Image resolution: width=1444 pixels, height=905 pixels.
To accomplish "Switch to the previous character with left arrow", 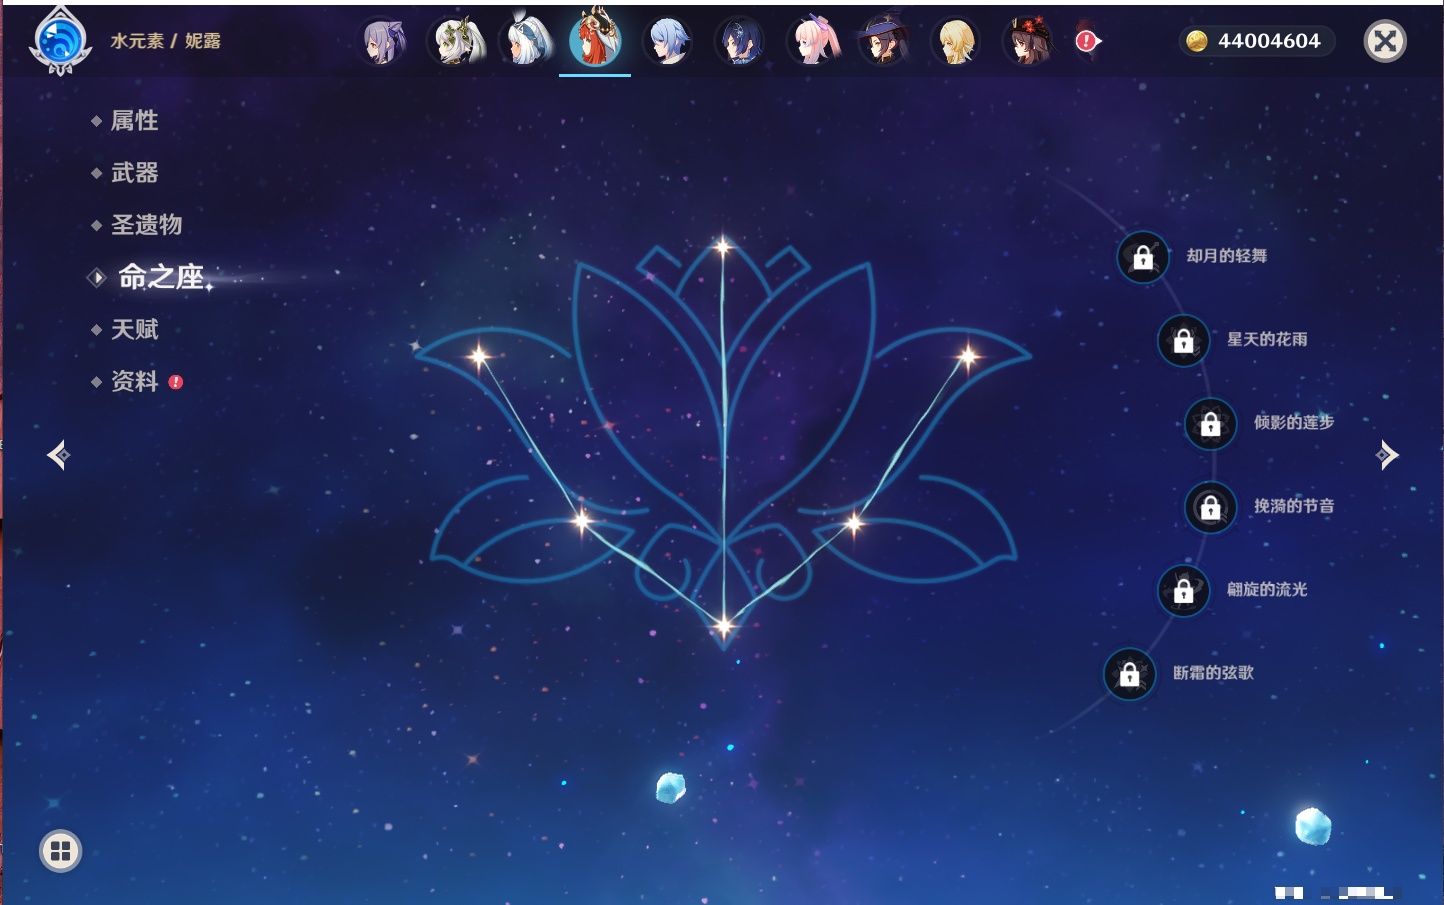I will click(58, 455).
